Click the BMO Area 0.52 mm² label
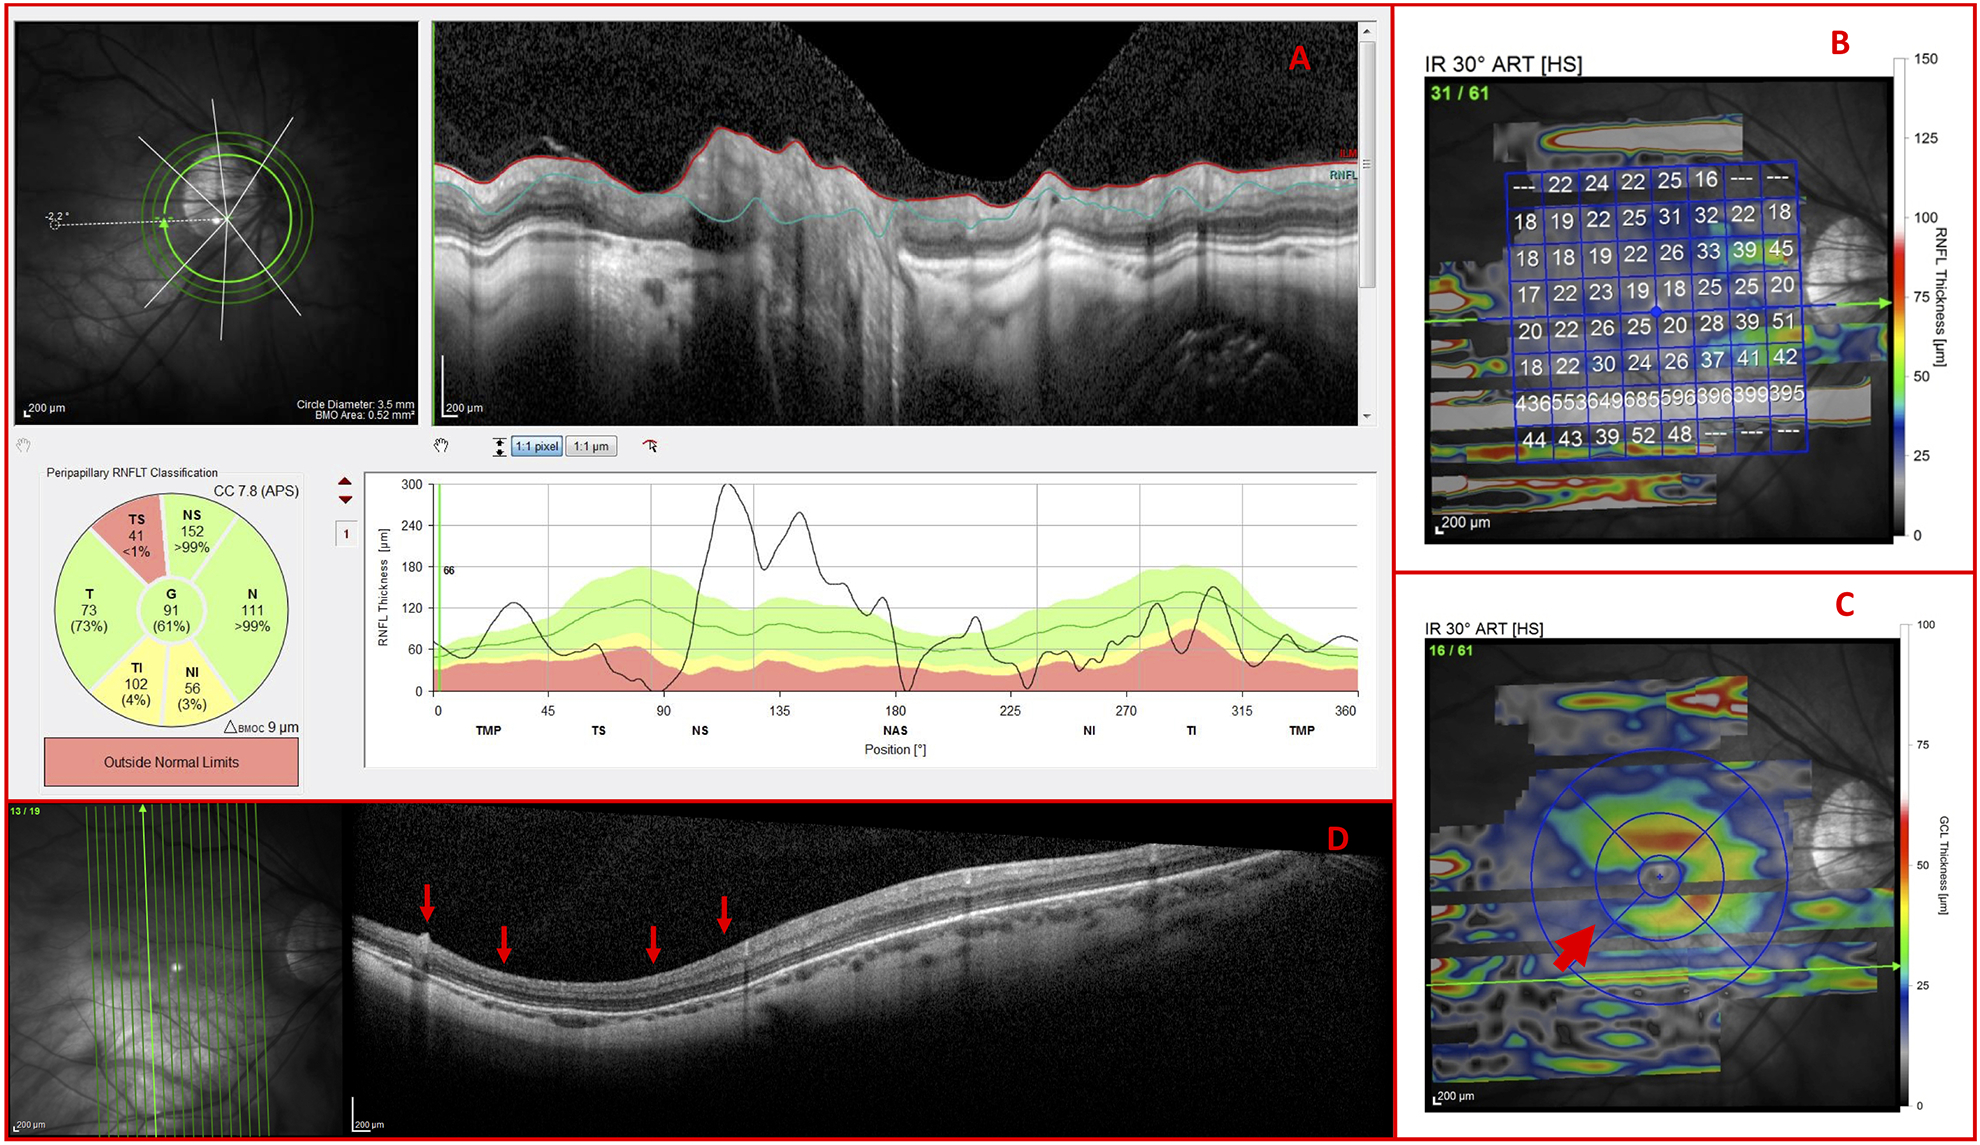The height and width of the screenshot is (1145, 1980). coord(364,415)
